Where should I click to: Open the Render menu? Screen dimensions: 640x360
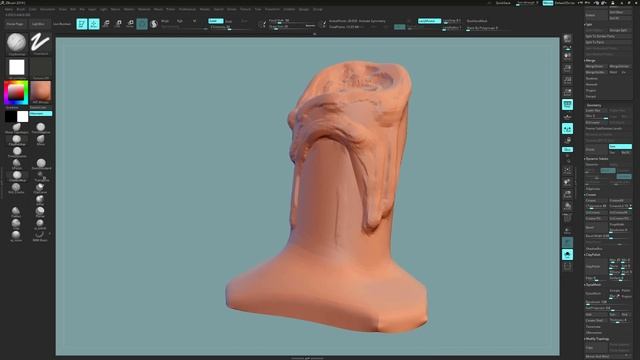pyautogui.click(x=205, y=9)
